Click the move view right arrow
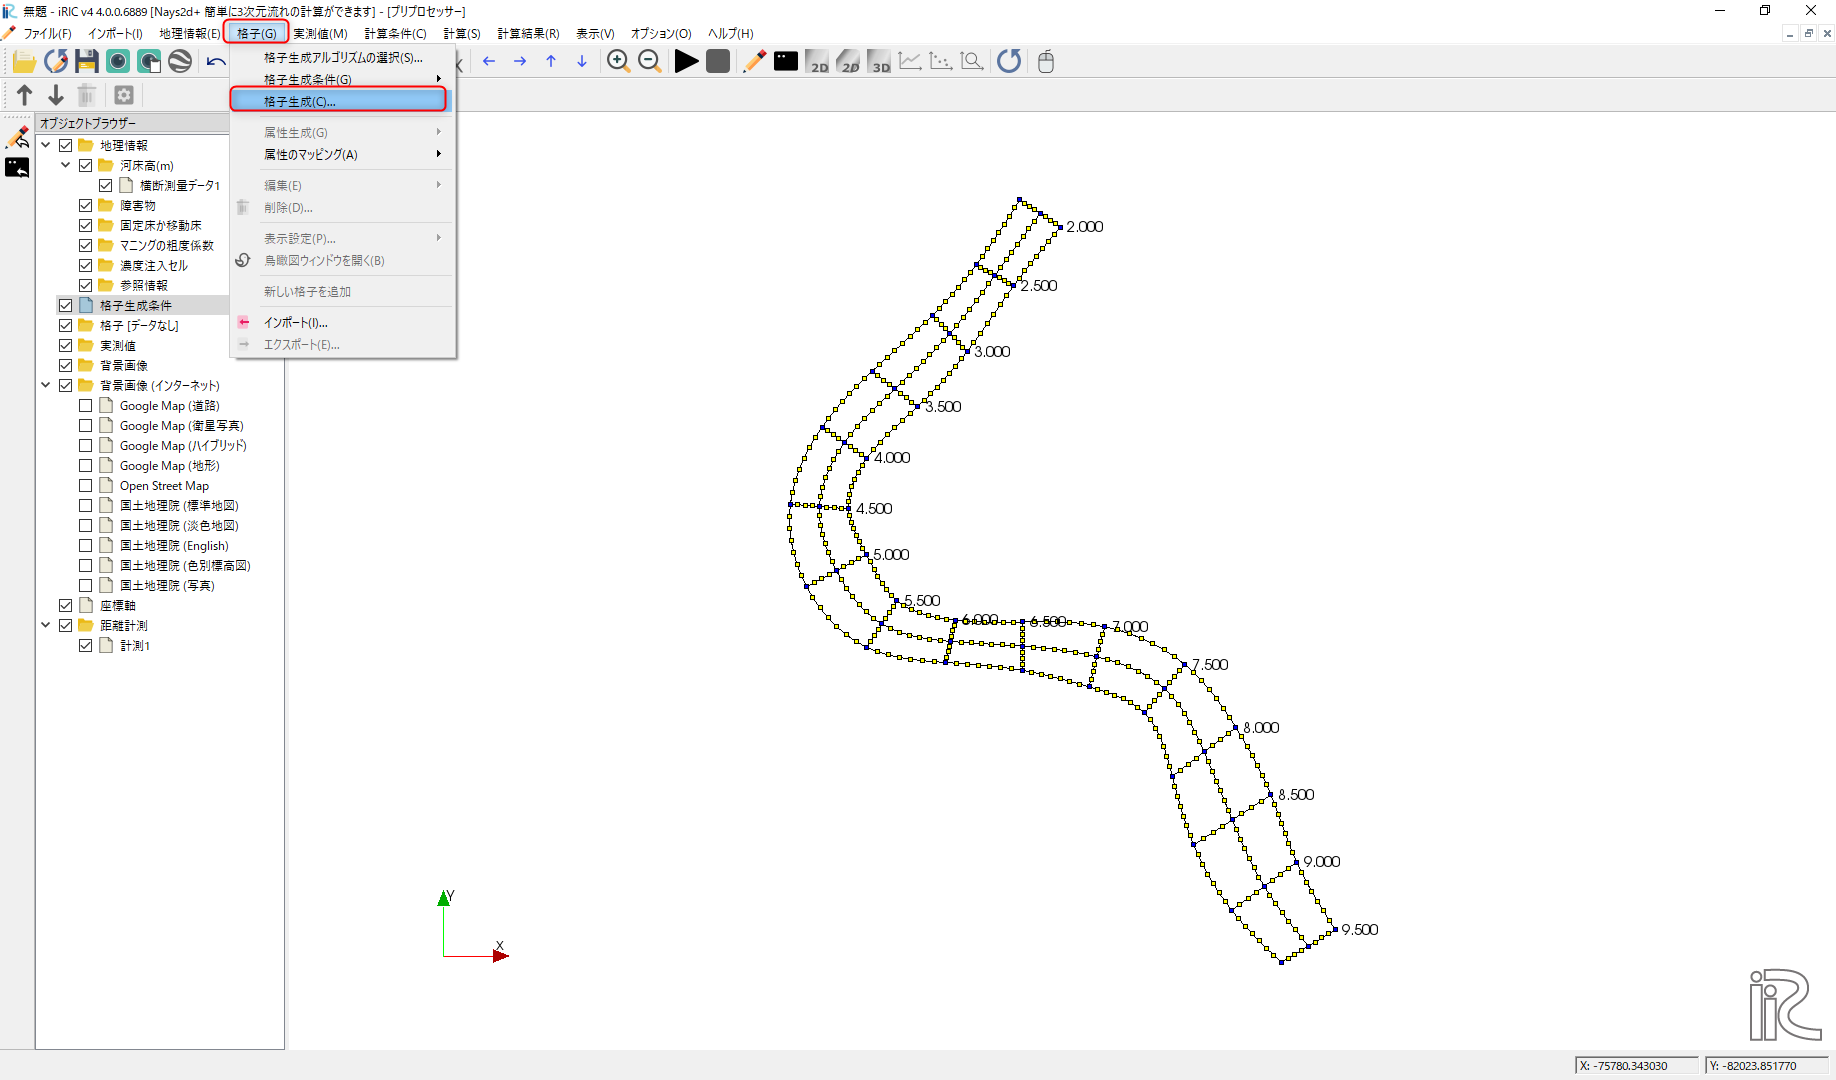 [x=520, y=62]
